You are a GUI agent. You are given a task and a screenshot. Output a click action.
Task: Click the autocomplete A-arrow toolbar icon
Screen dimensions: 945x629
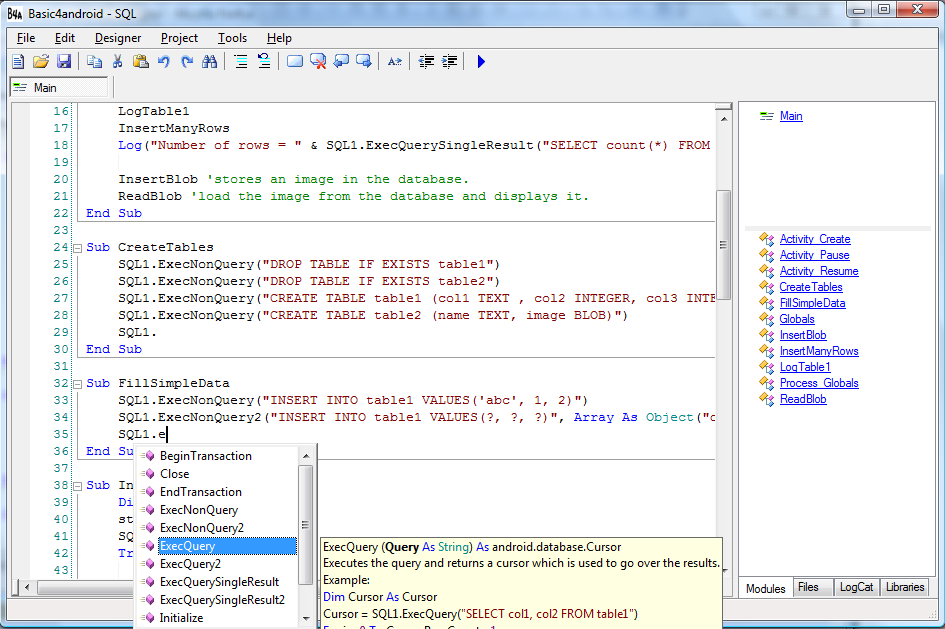[x=395, y=61]
